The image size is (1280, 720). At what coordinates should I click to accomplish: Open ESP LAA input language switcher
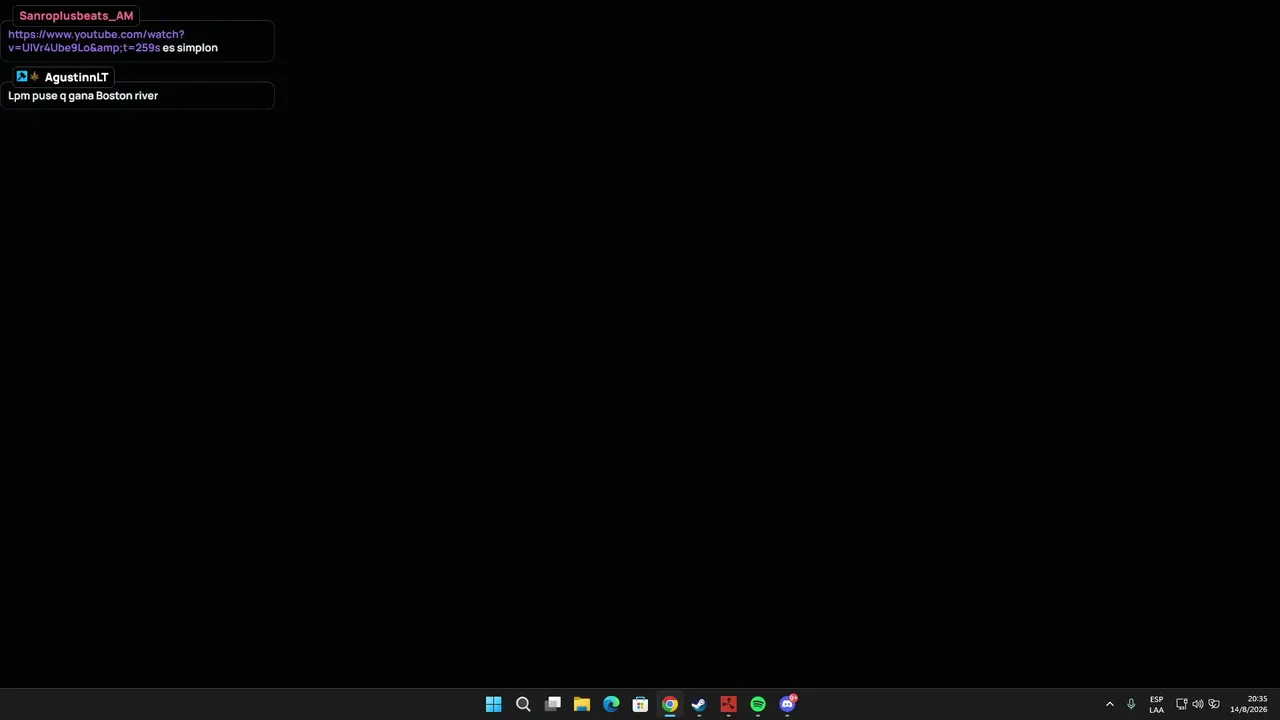[x=1156, y=705]
